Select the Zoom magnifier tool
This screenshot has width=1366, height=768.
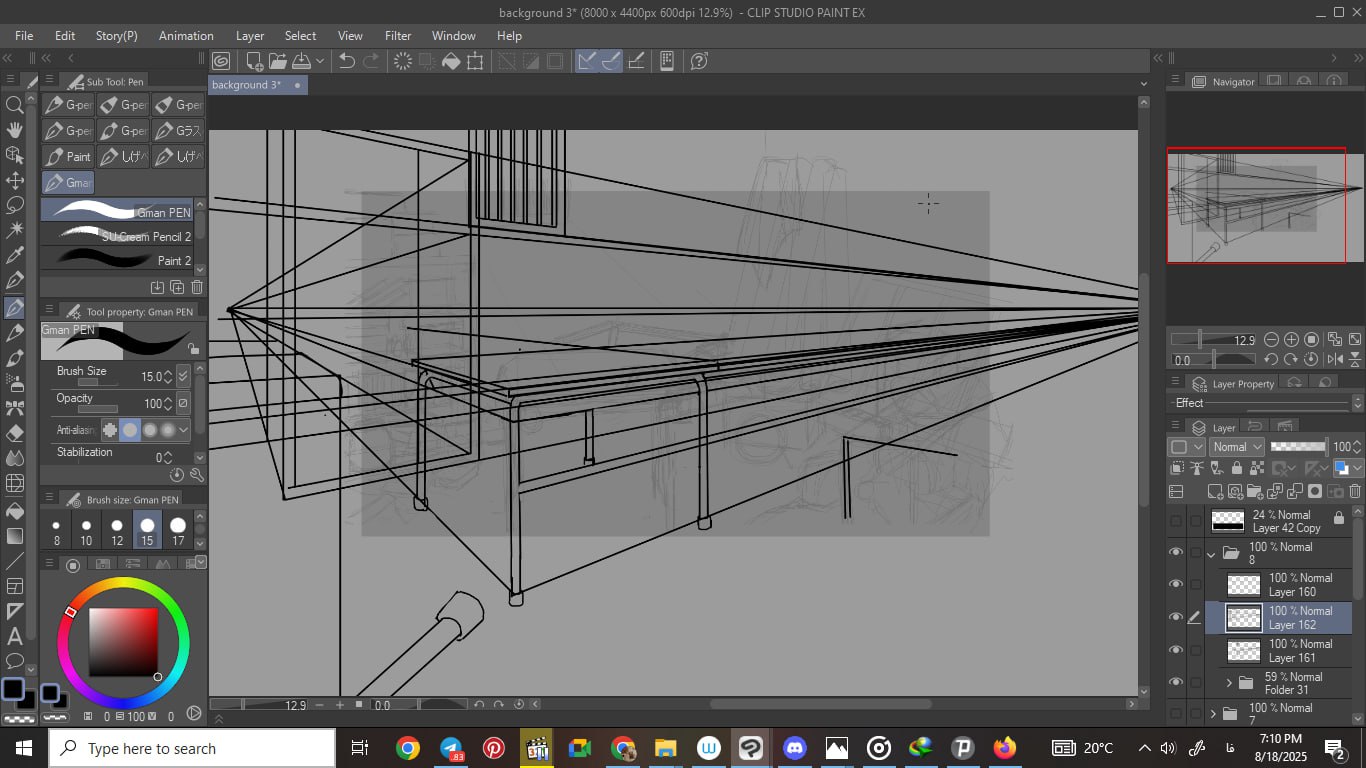15,105
